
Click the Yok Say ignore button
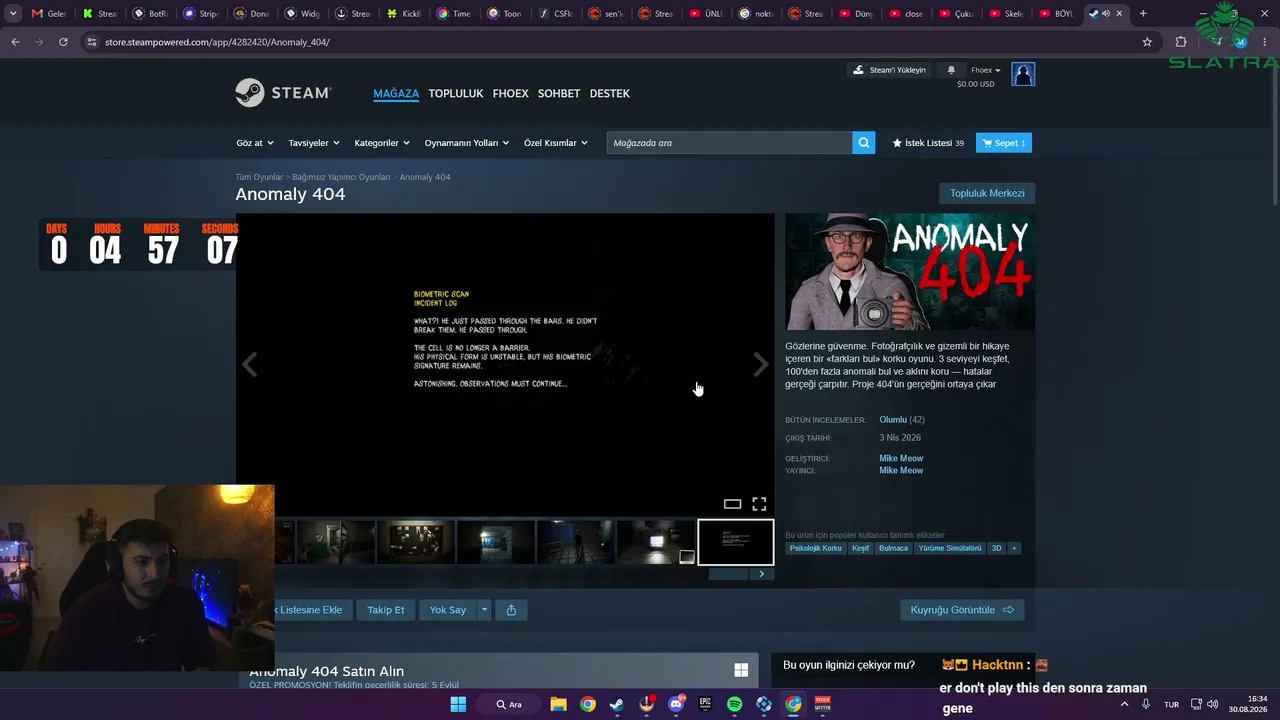tap(448, 610)
